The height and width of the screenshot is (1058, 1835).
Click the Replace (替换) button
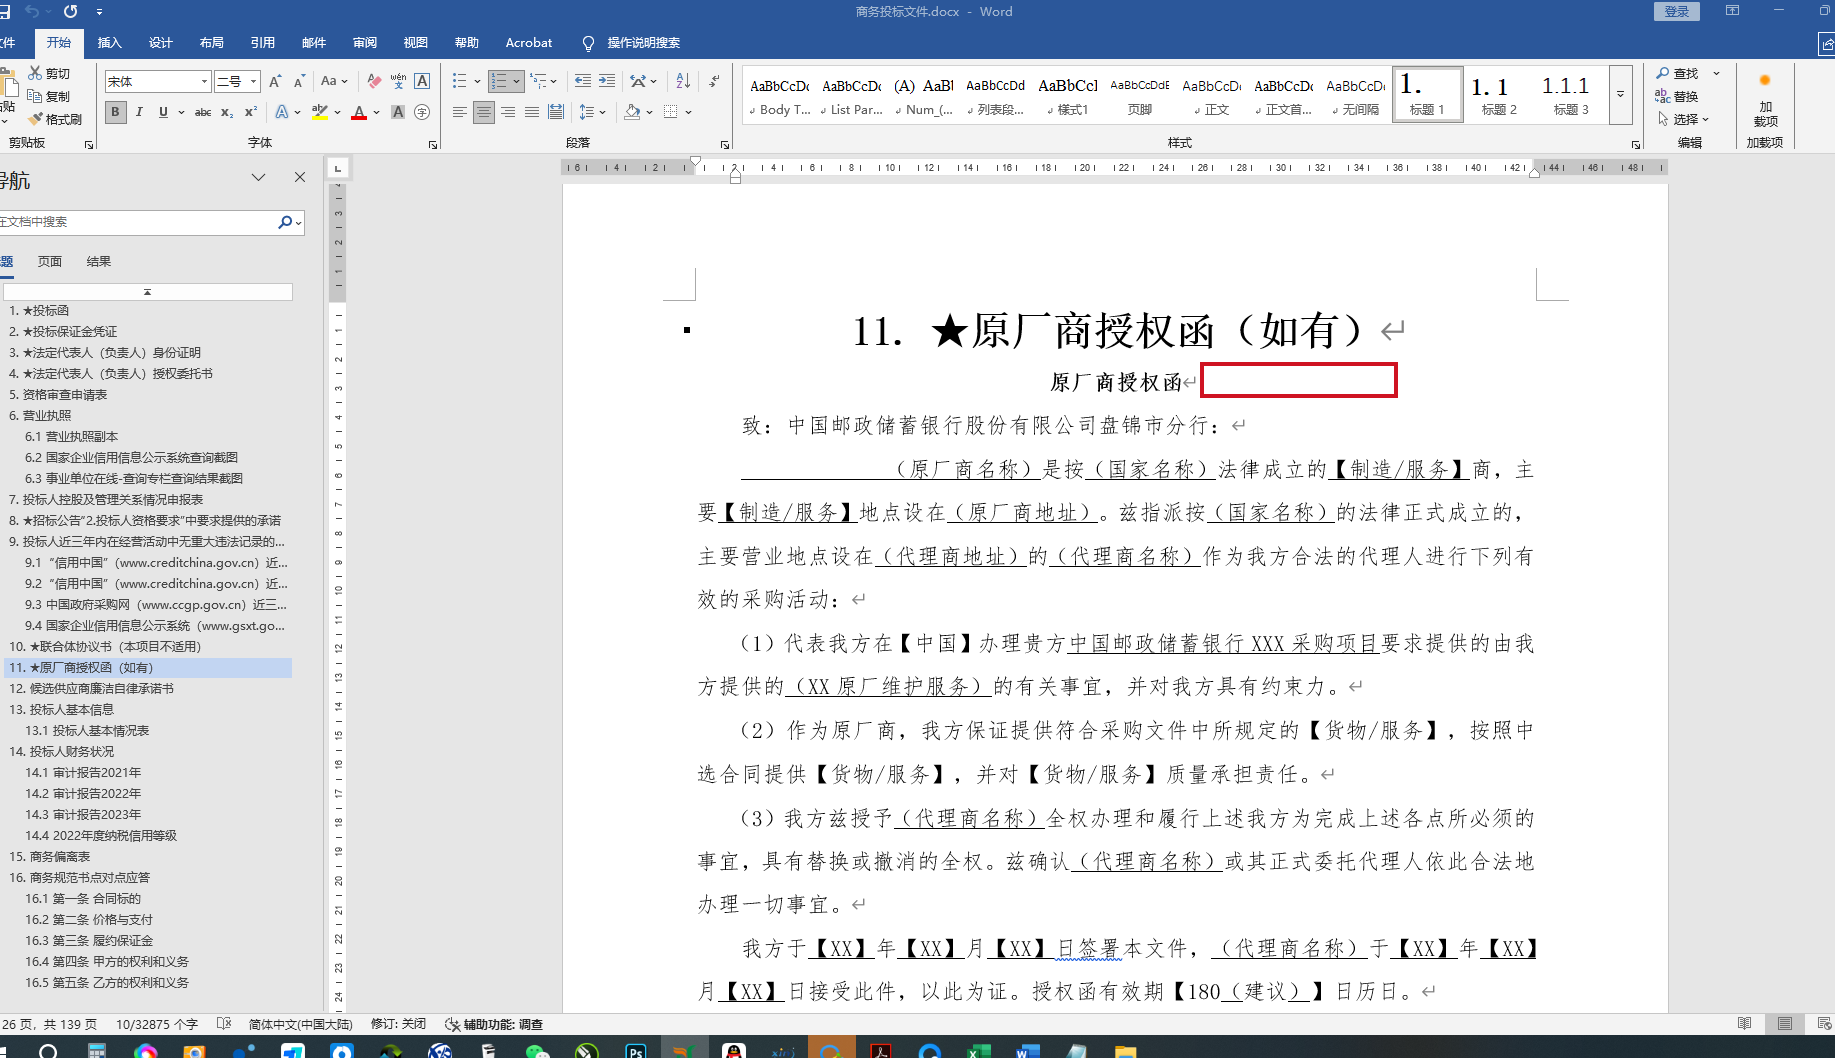[1678, 96]
